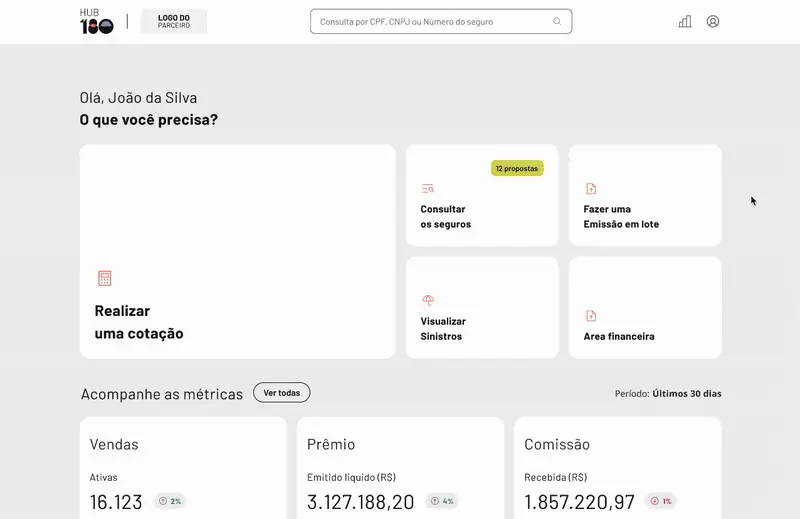Viewport: 800px width, 519px height.
Task: Open the bar chart metrics icon
Action: [x=685, y=21]
